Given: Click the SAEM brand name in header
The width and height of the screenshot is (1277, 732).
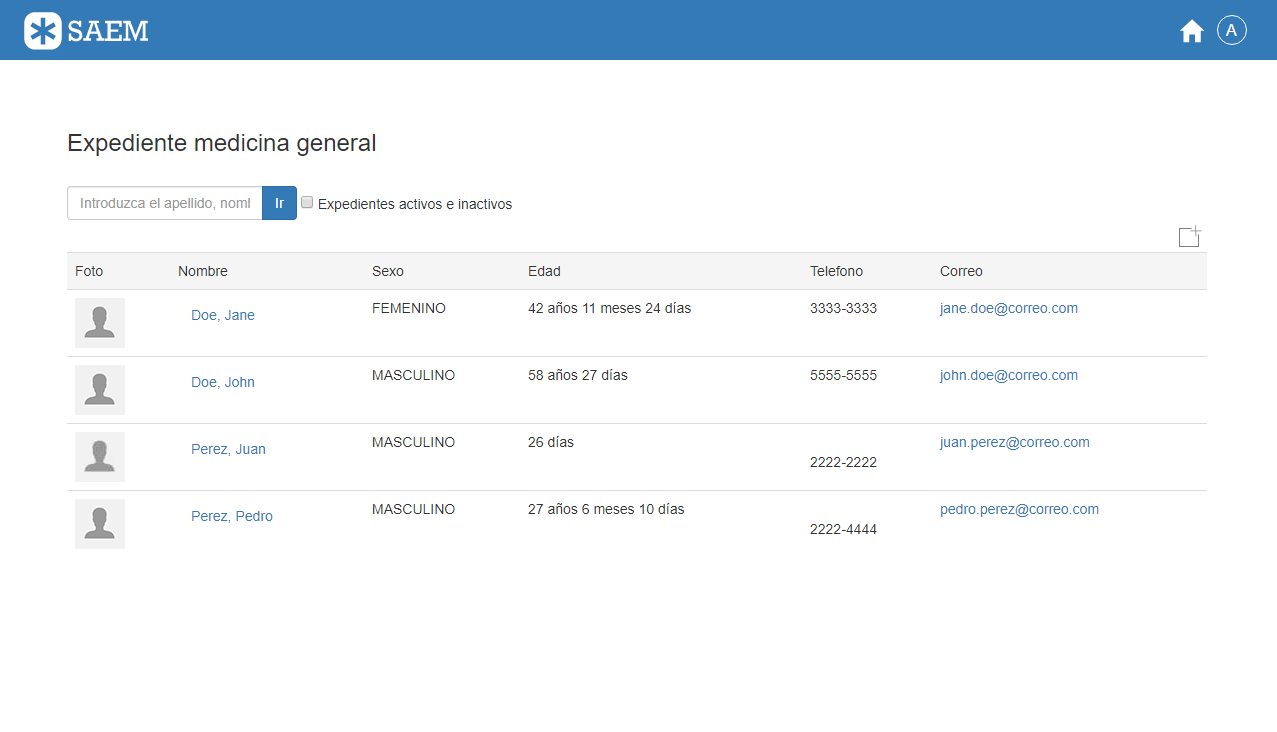Looking at the screenshot, I should tap(108, 32).
